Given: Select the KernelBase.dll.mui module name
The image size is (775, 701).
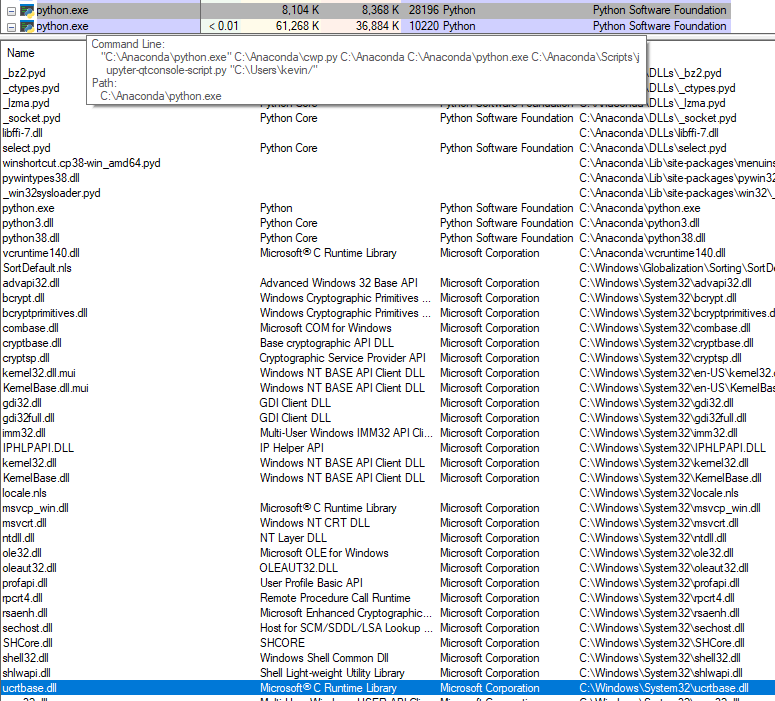Looking at the screenshot, I should 45,388.
